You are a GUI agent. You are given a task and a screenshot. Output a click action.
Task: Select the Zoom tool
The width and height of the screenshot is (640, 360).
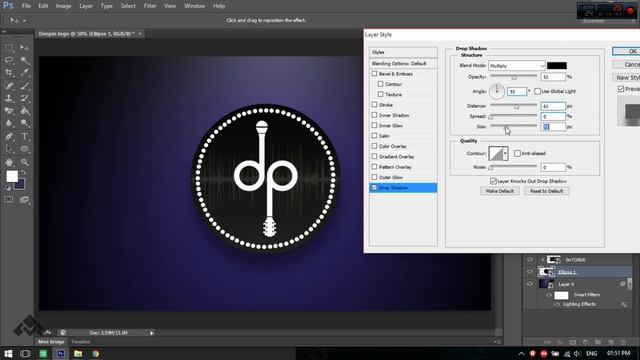pos(24,162)
